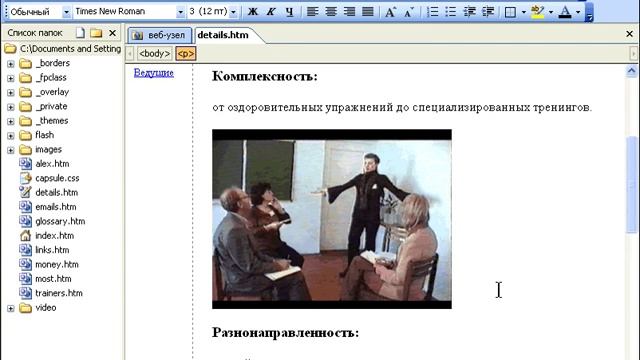
Task: Expand the _borders folder
Action: click(11, 64)
